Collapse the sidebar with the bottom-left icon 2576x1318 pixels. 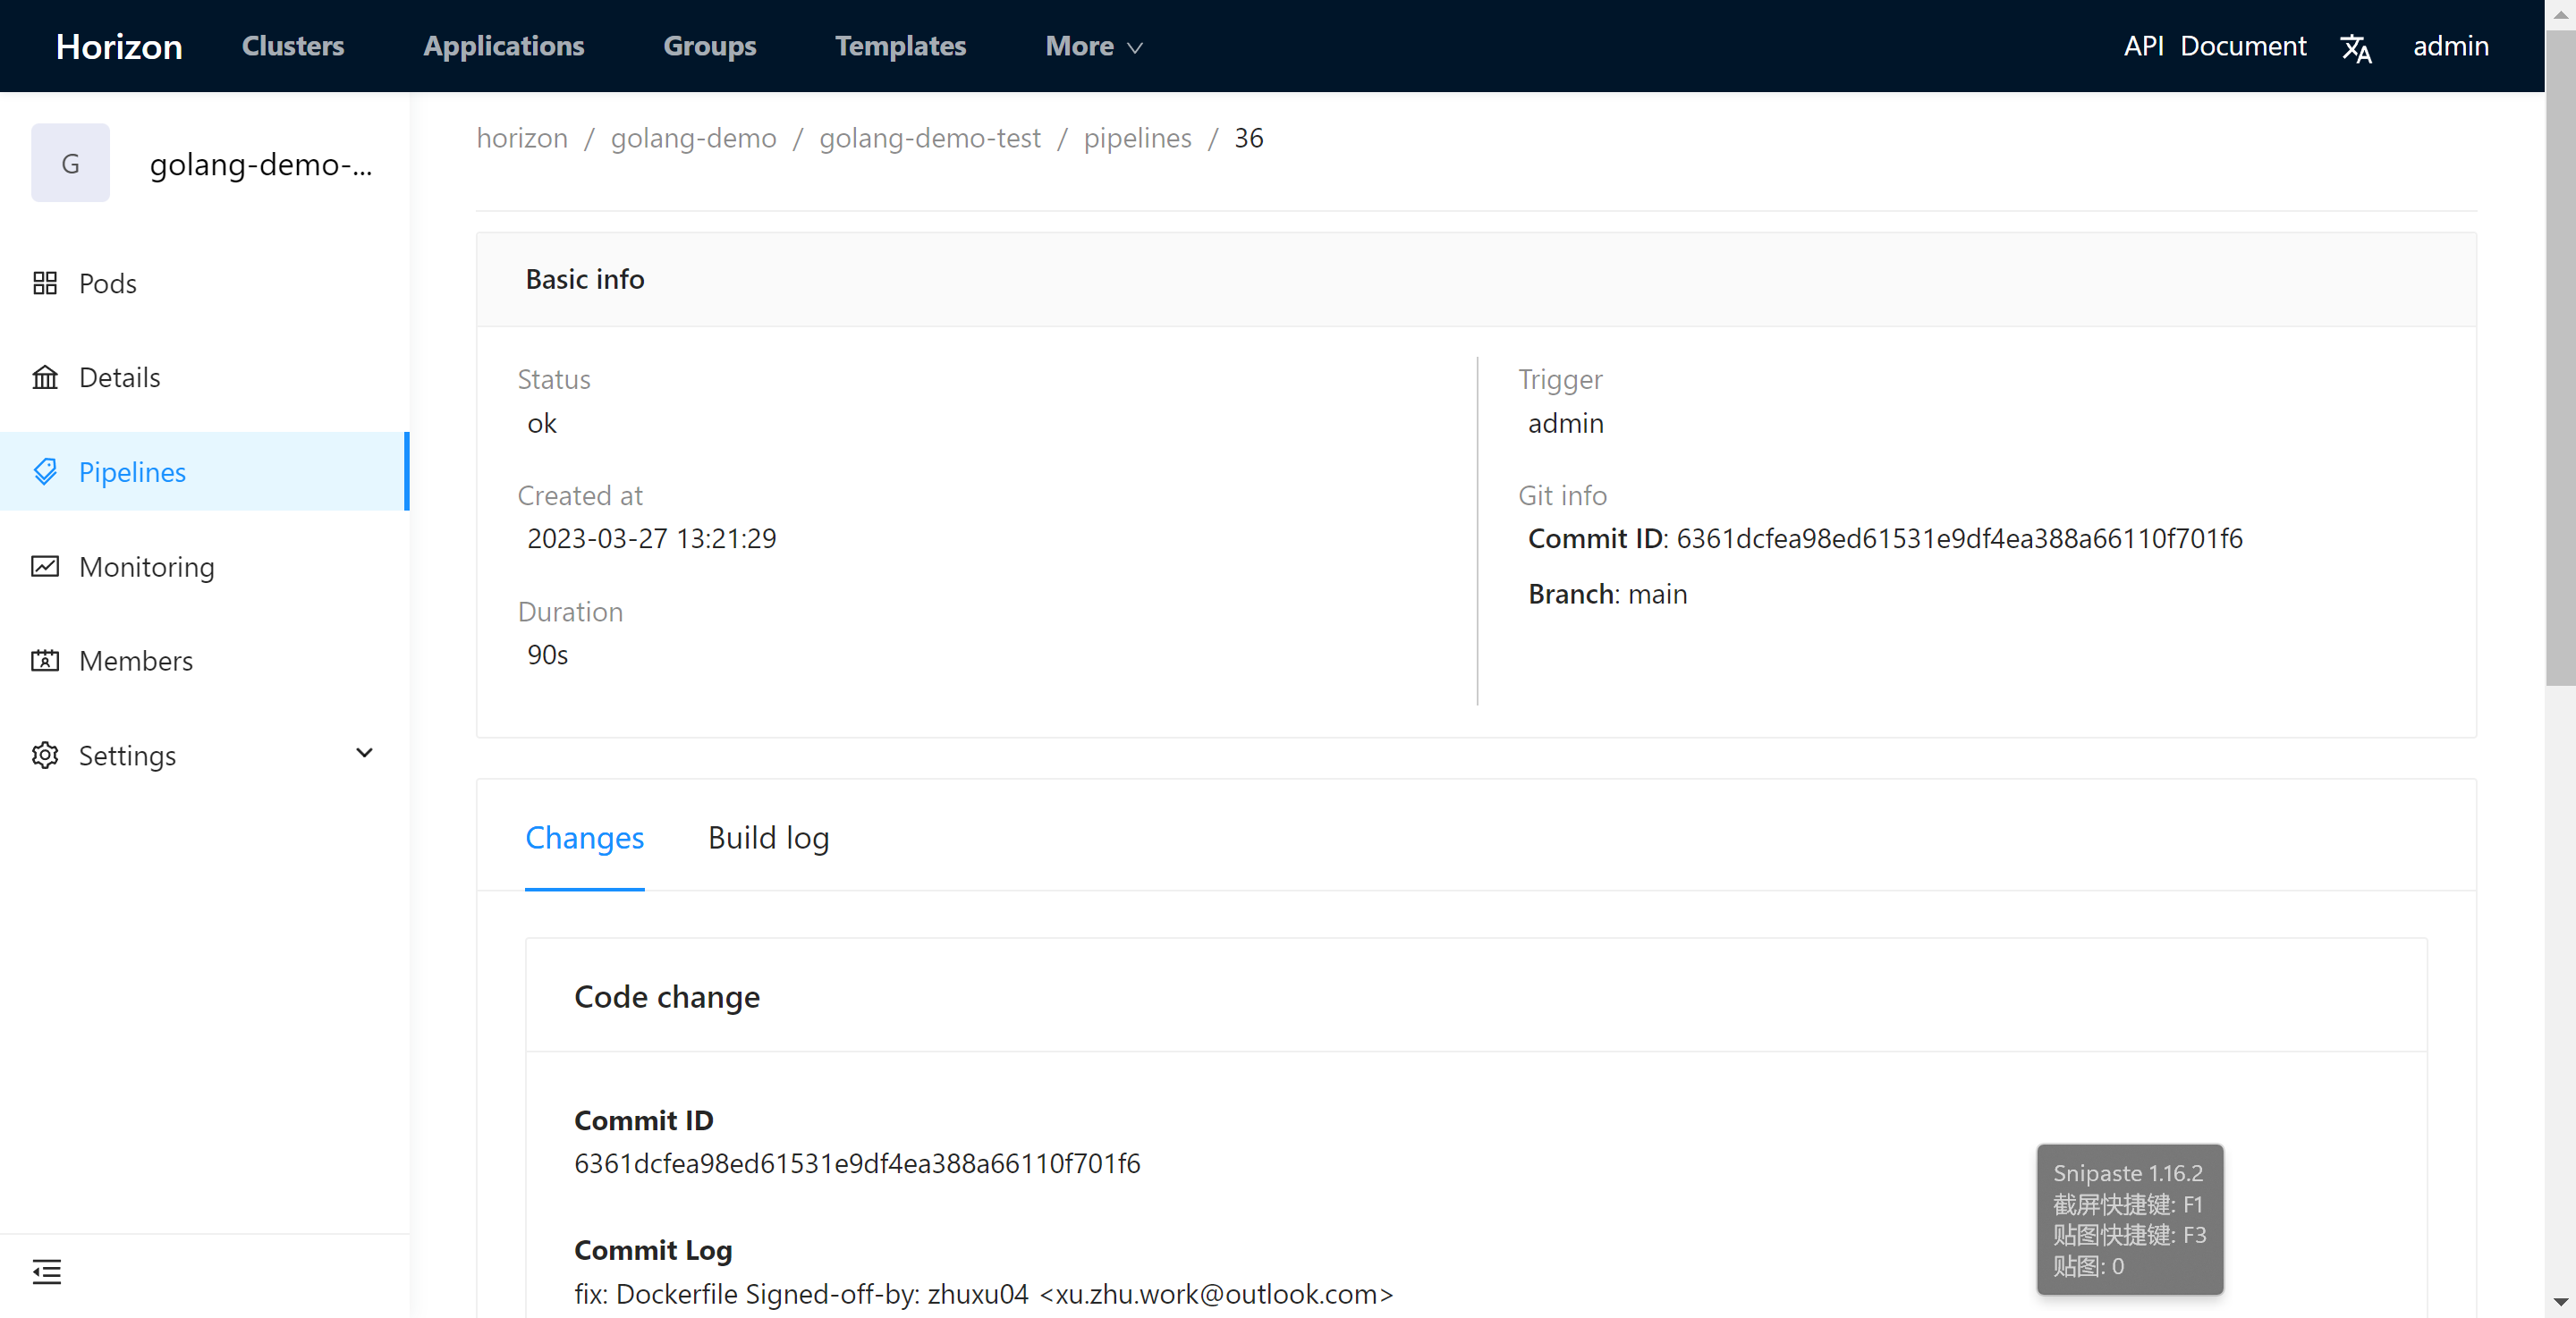point(46,1272)
